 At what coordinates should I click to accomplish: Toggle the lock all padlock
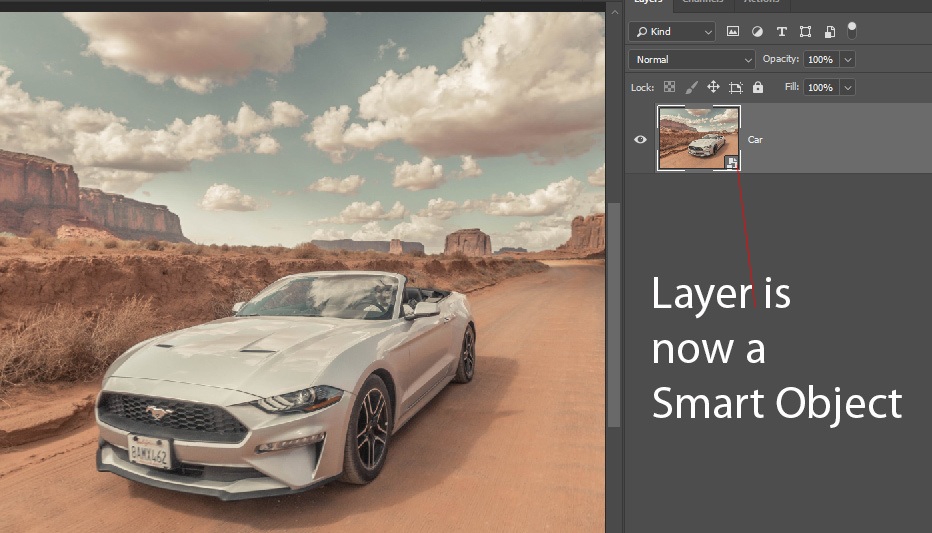[x=758, y=88]
